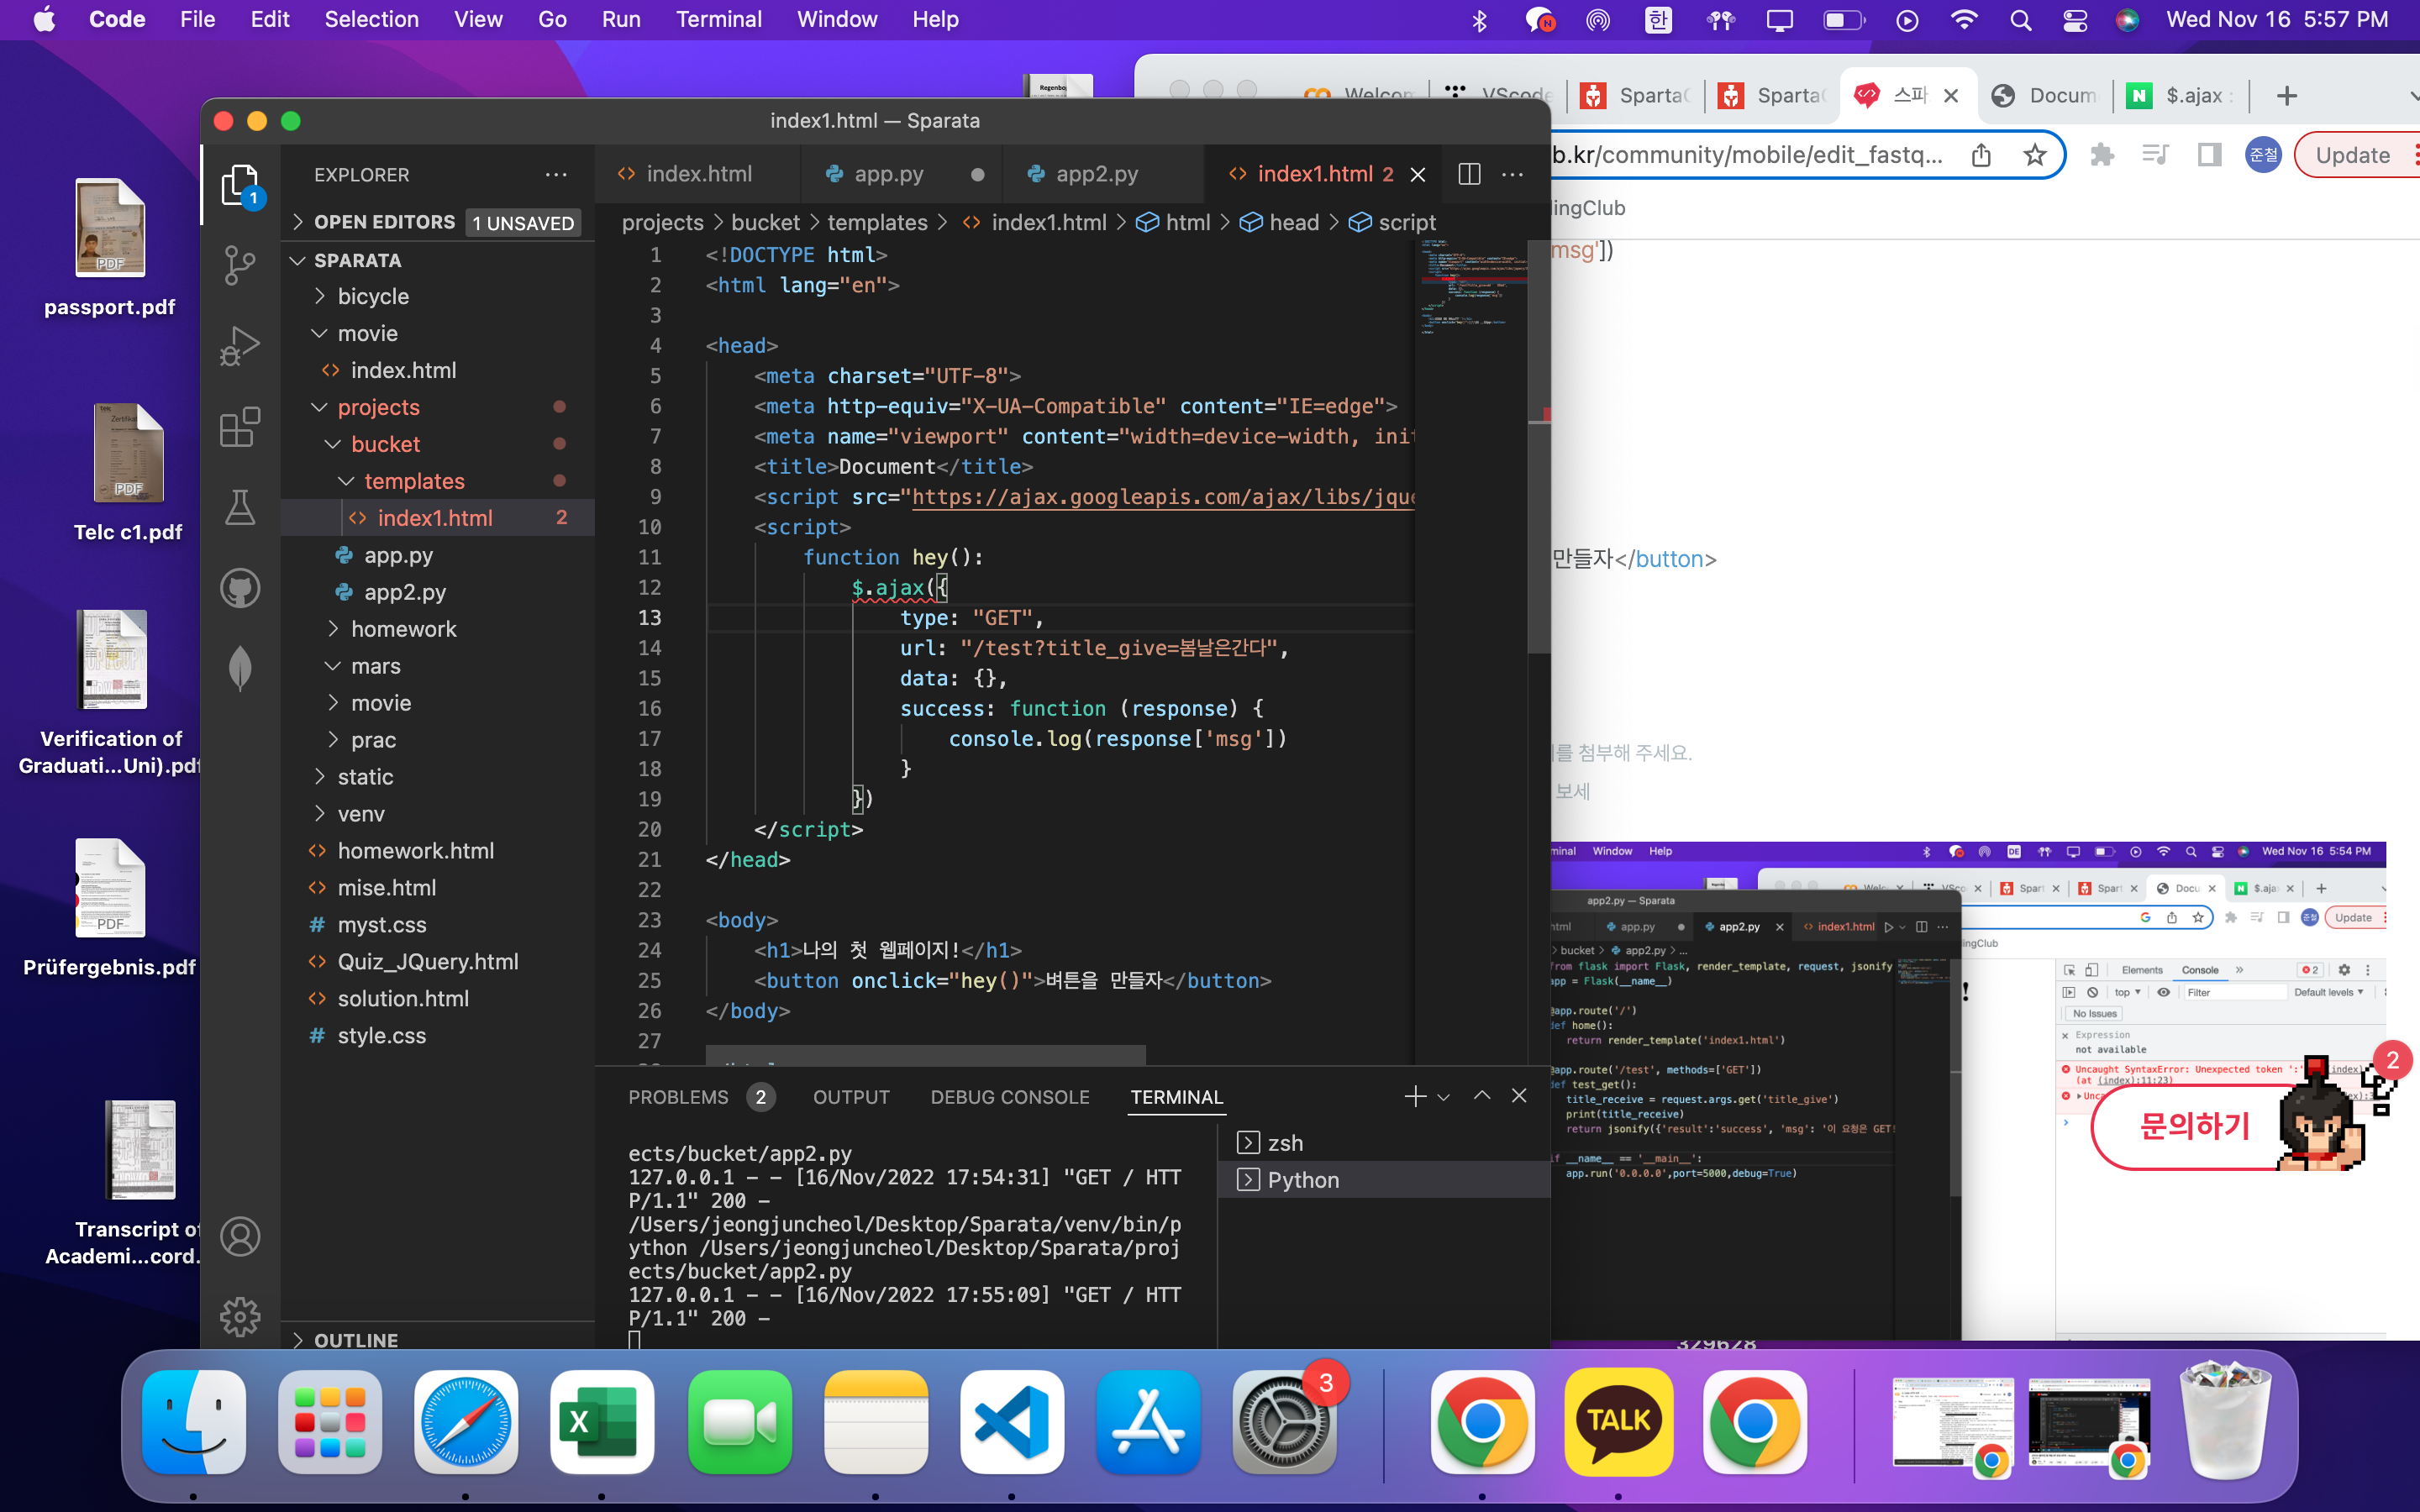The height and width of the screenshot is (1512, 2420).
Task: Maximize the terminal panel size
Action: [x=1482, y=1096]
